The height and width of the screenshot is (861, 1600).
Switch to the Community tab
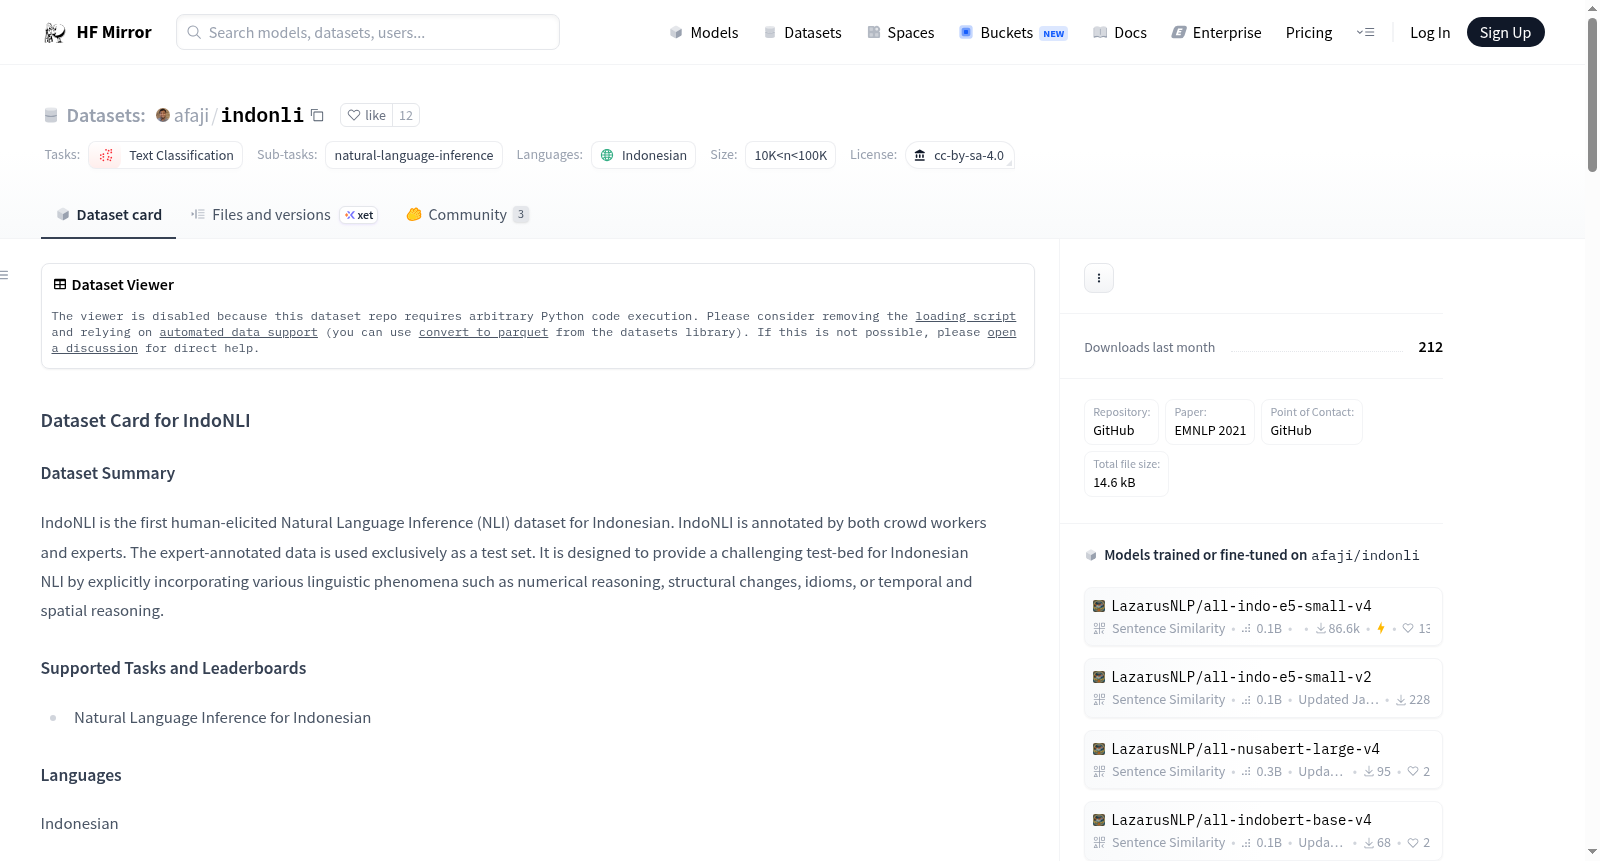(x=467, y=215)
